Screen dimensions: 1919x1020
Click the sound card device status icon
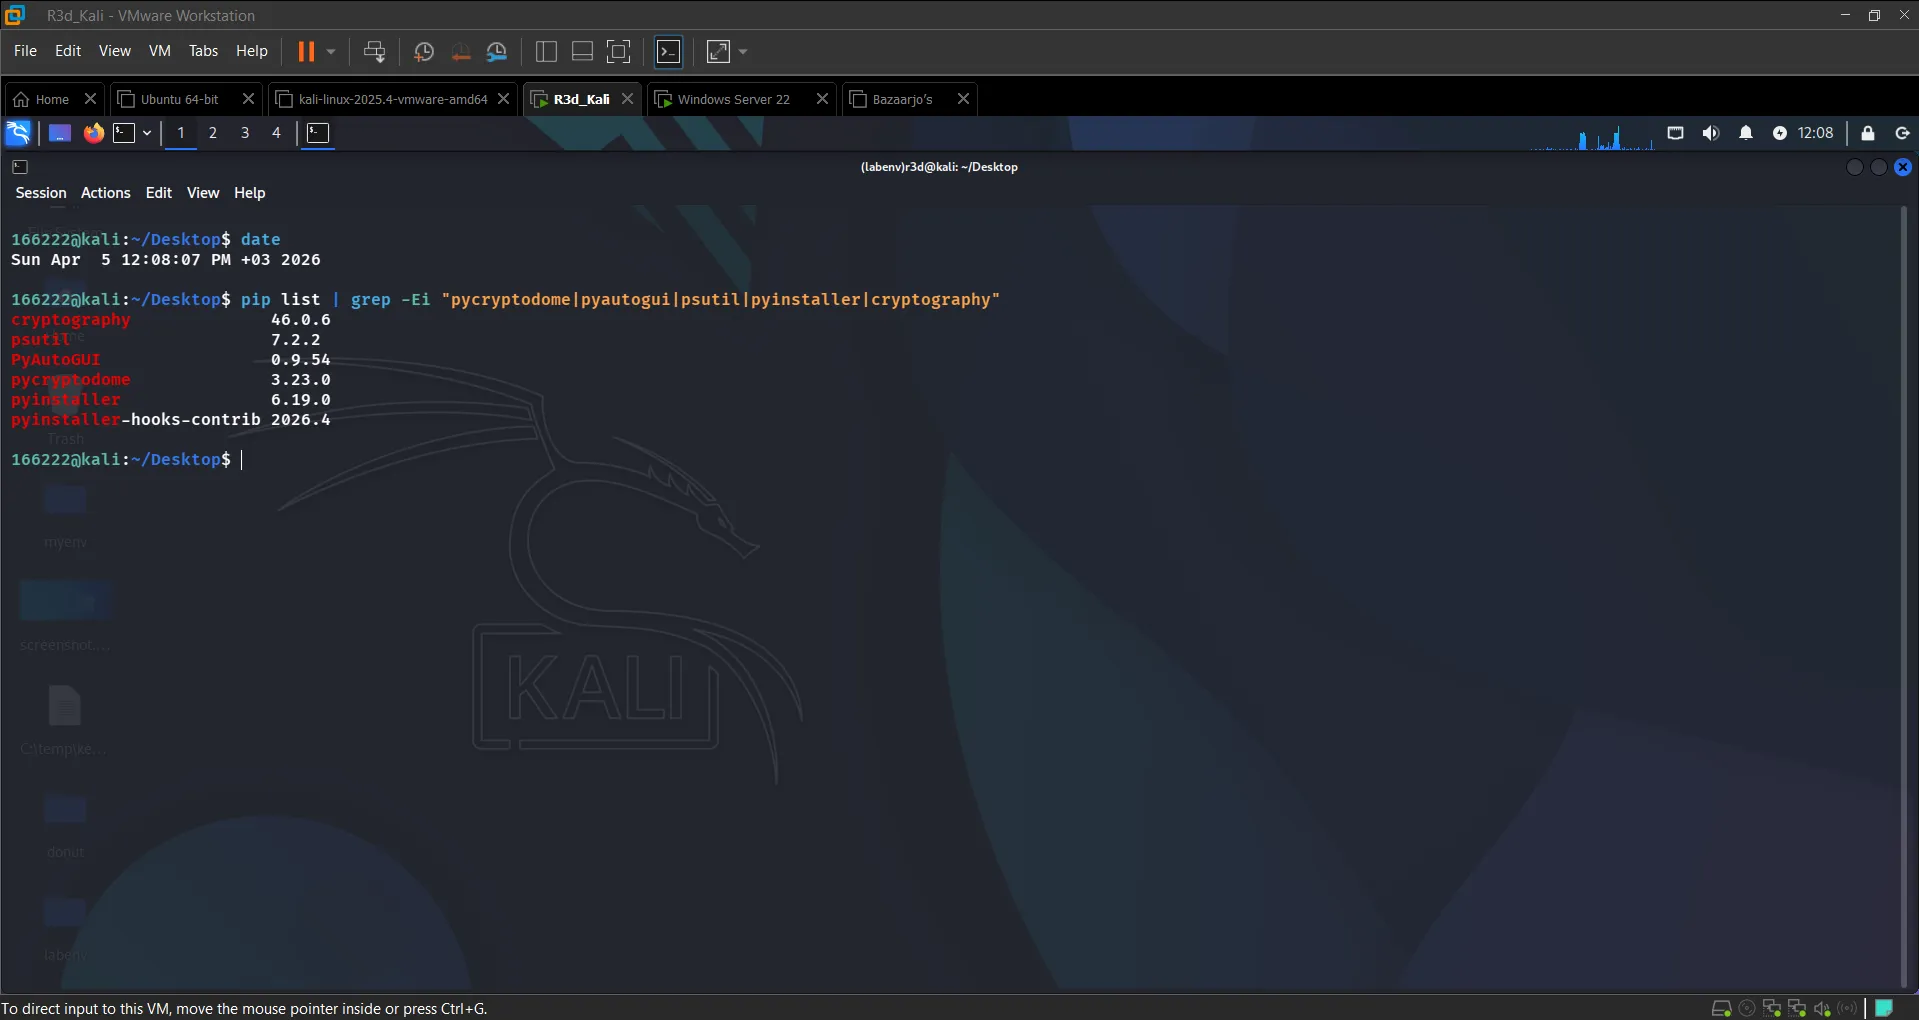click(1822, 1008)
